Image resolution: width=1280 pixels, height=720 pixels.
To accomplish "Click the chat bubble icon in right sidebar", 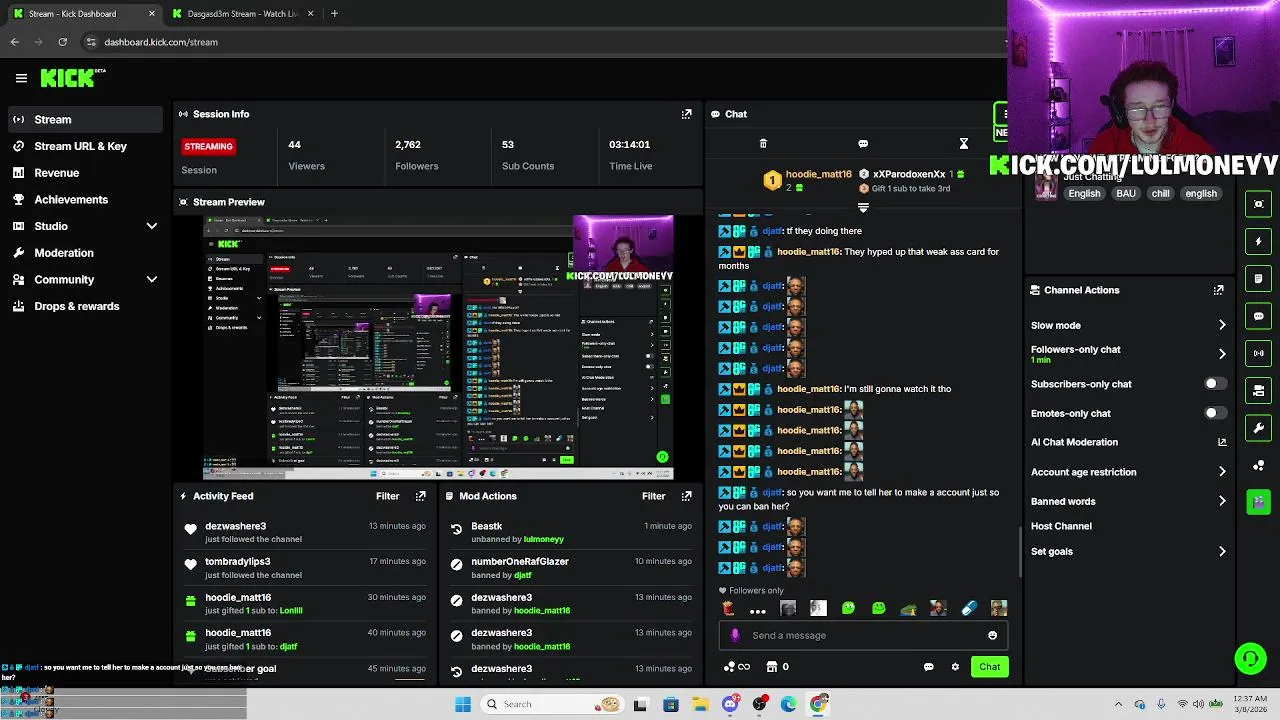I will click(x=1258, y=316).
